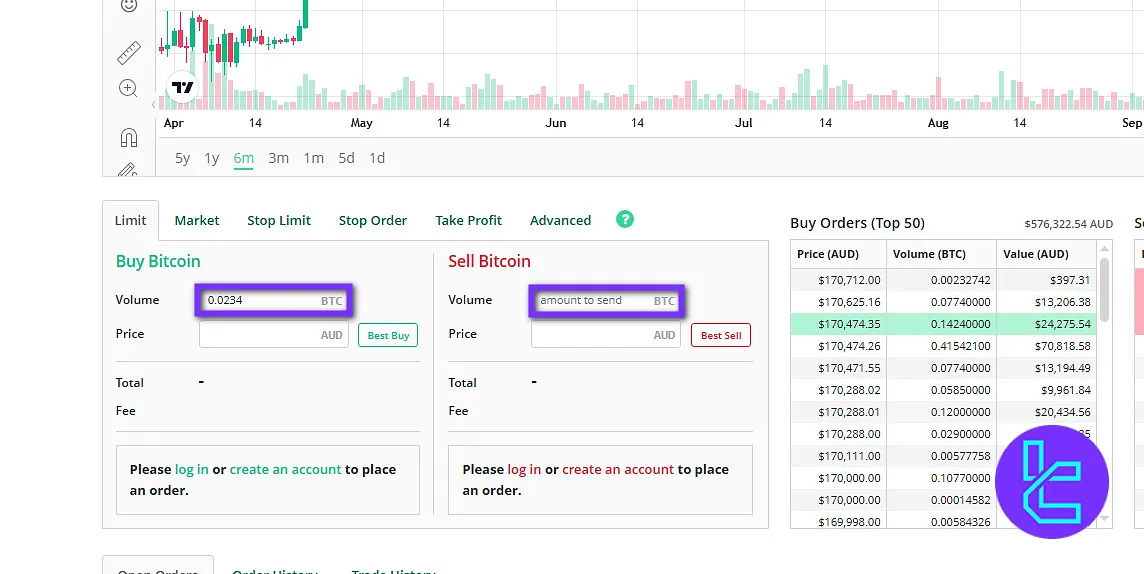Viewport: 1144px width, 574px height.
Task: Set chart range to 5y
Action: point(182,158)
